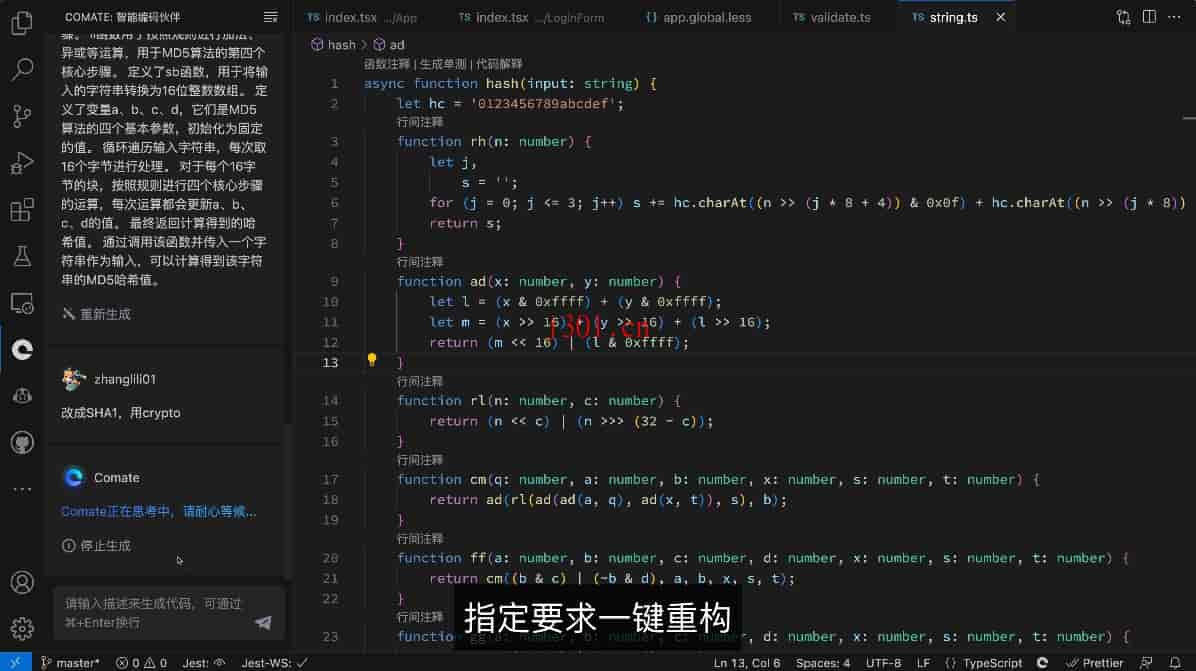The height and width of the screenshot is (671, 1196).
Task: Open UTF-8 encoding selector
Action: click(x=883, y=663)
